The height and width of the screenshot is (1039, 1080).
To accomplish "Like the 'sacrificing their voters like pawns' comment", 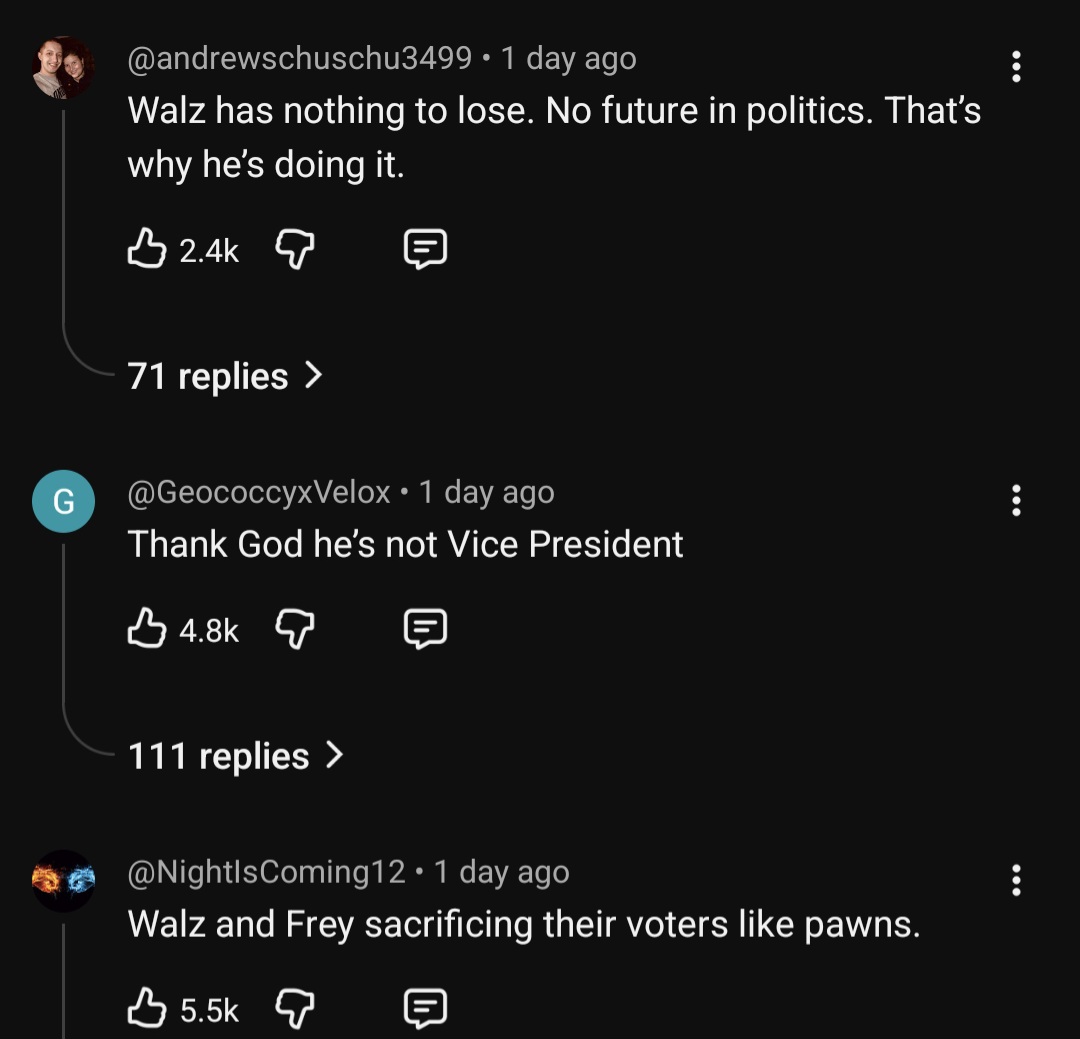I will coord(147,1008).
